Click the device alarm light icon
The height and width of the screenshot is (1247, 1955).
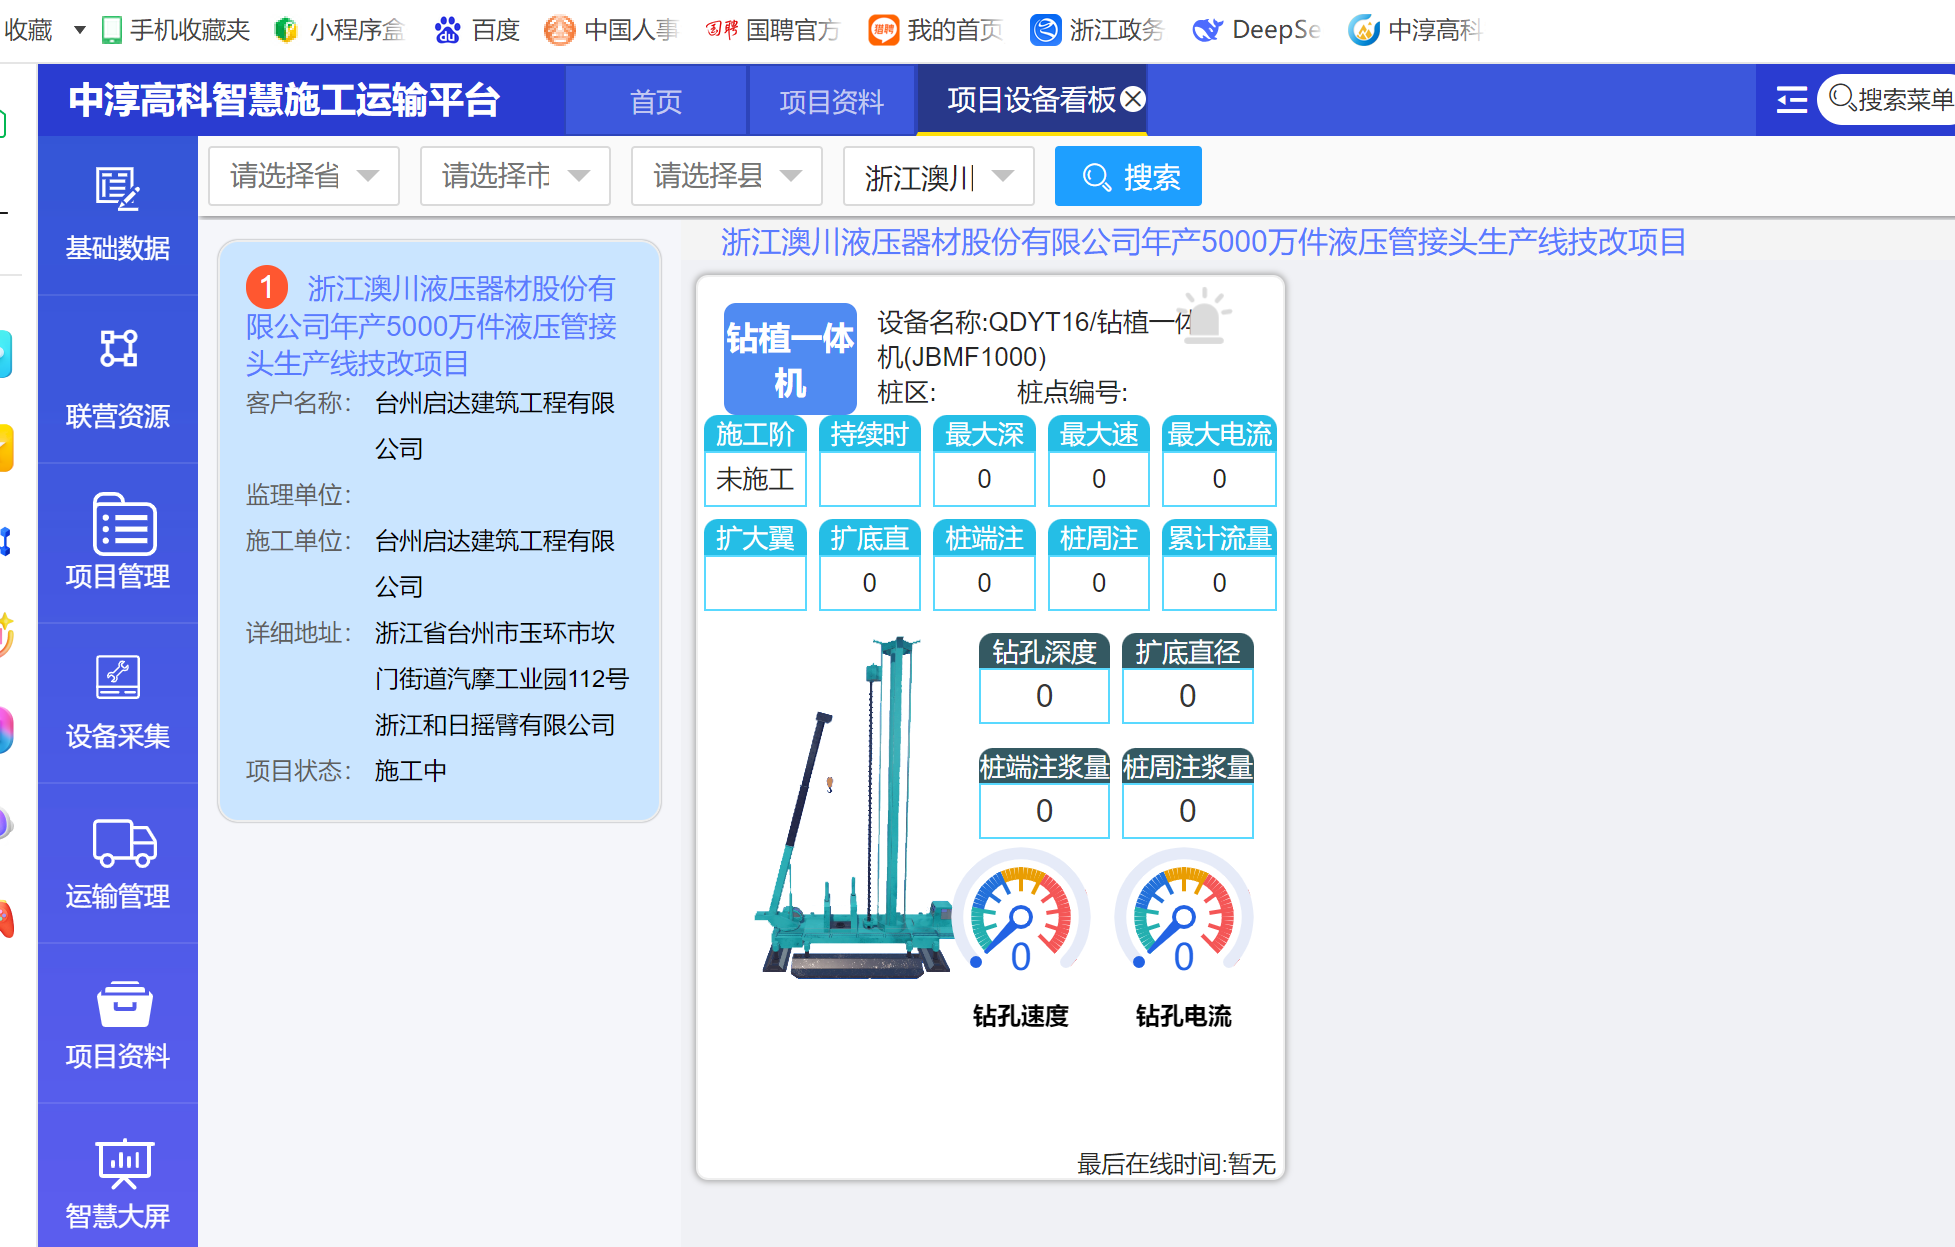(1205, 318)
